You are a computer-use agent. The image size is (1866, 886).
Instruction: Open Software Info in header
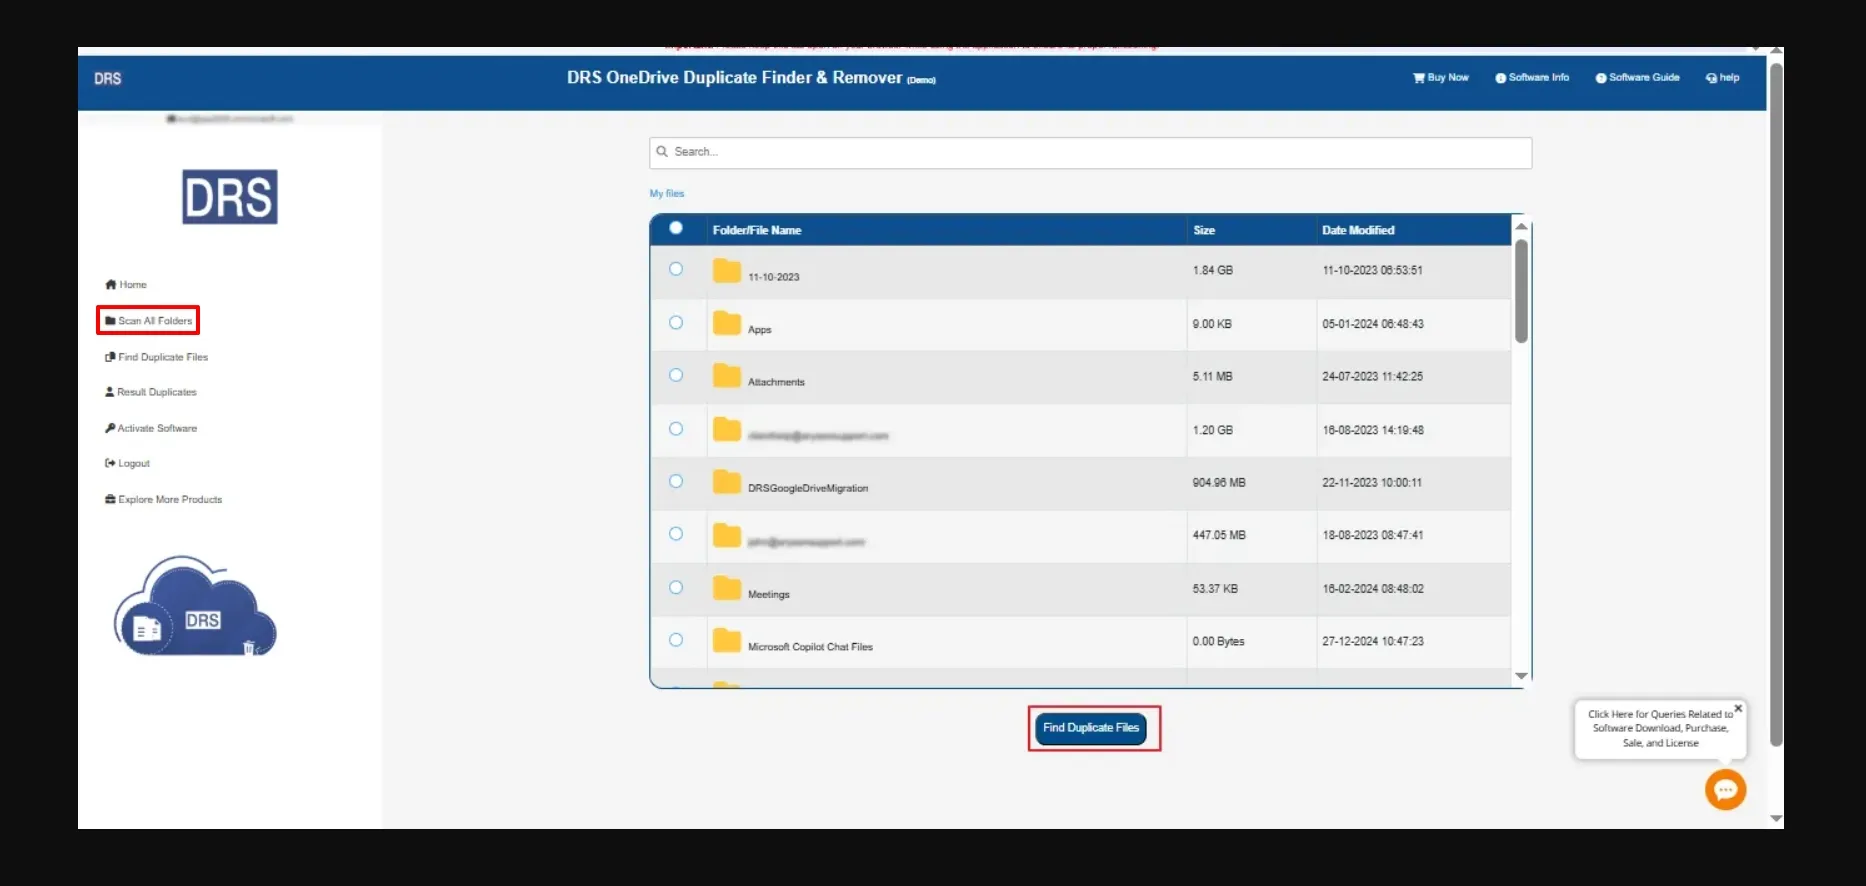[x=1532, y=78]
